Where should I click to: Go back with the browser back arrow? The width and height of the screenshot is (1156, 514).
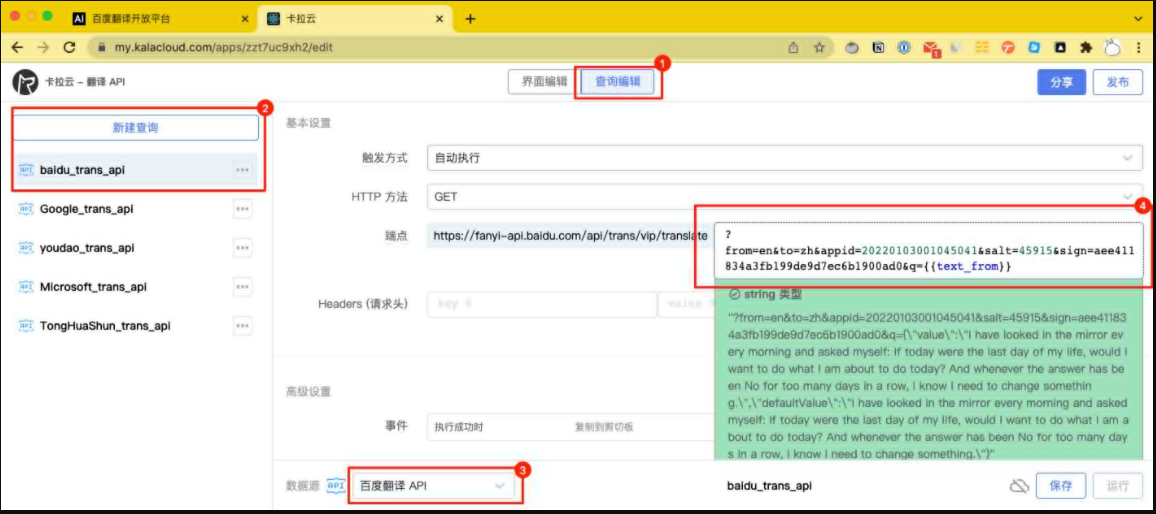tap(18, 47)
